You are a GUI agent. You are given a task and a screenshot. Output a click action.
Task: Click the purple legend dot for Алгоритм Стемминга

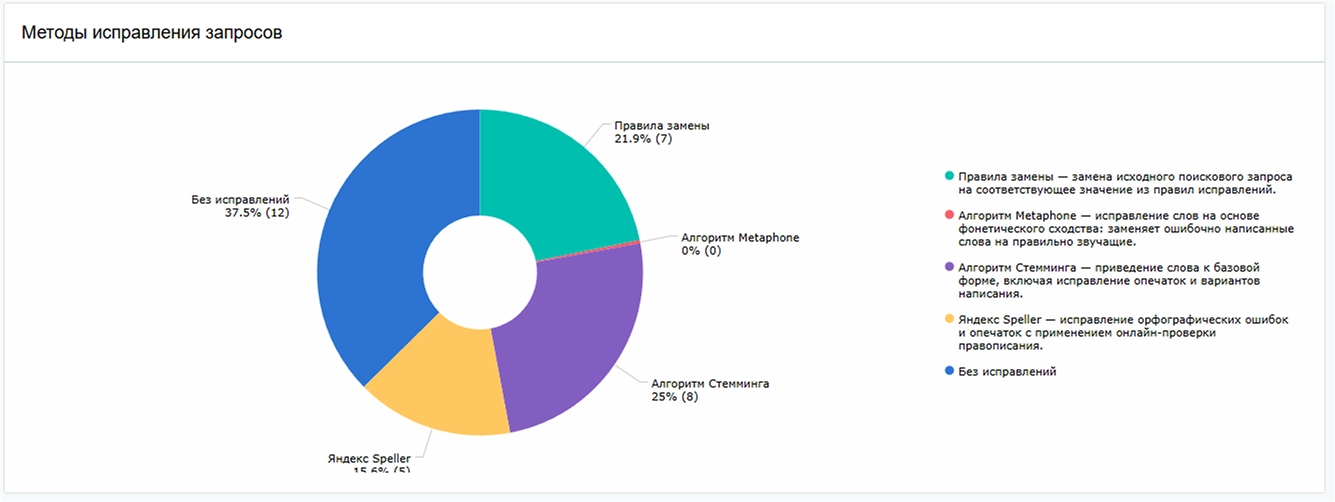[x=949, y=269]
